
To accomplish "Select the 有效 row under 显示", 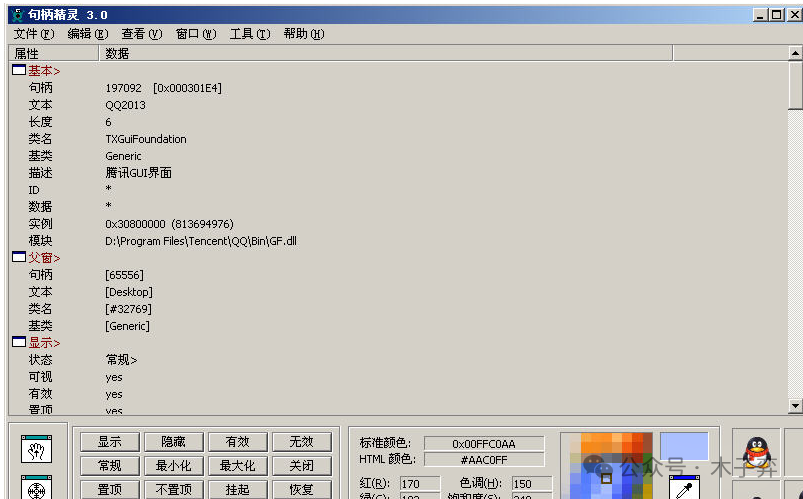I will pyautogui.click(x=399, y=393).
